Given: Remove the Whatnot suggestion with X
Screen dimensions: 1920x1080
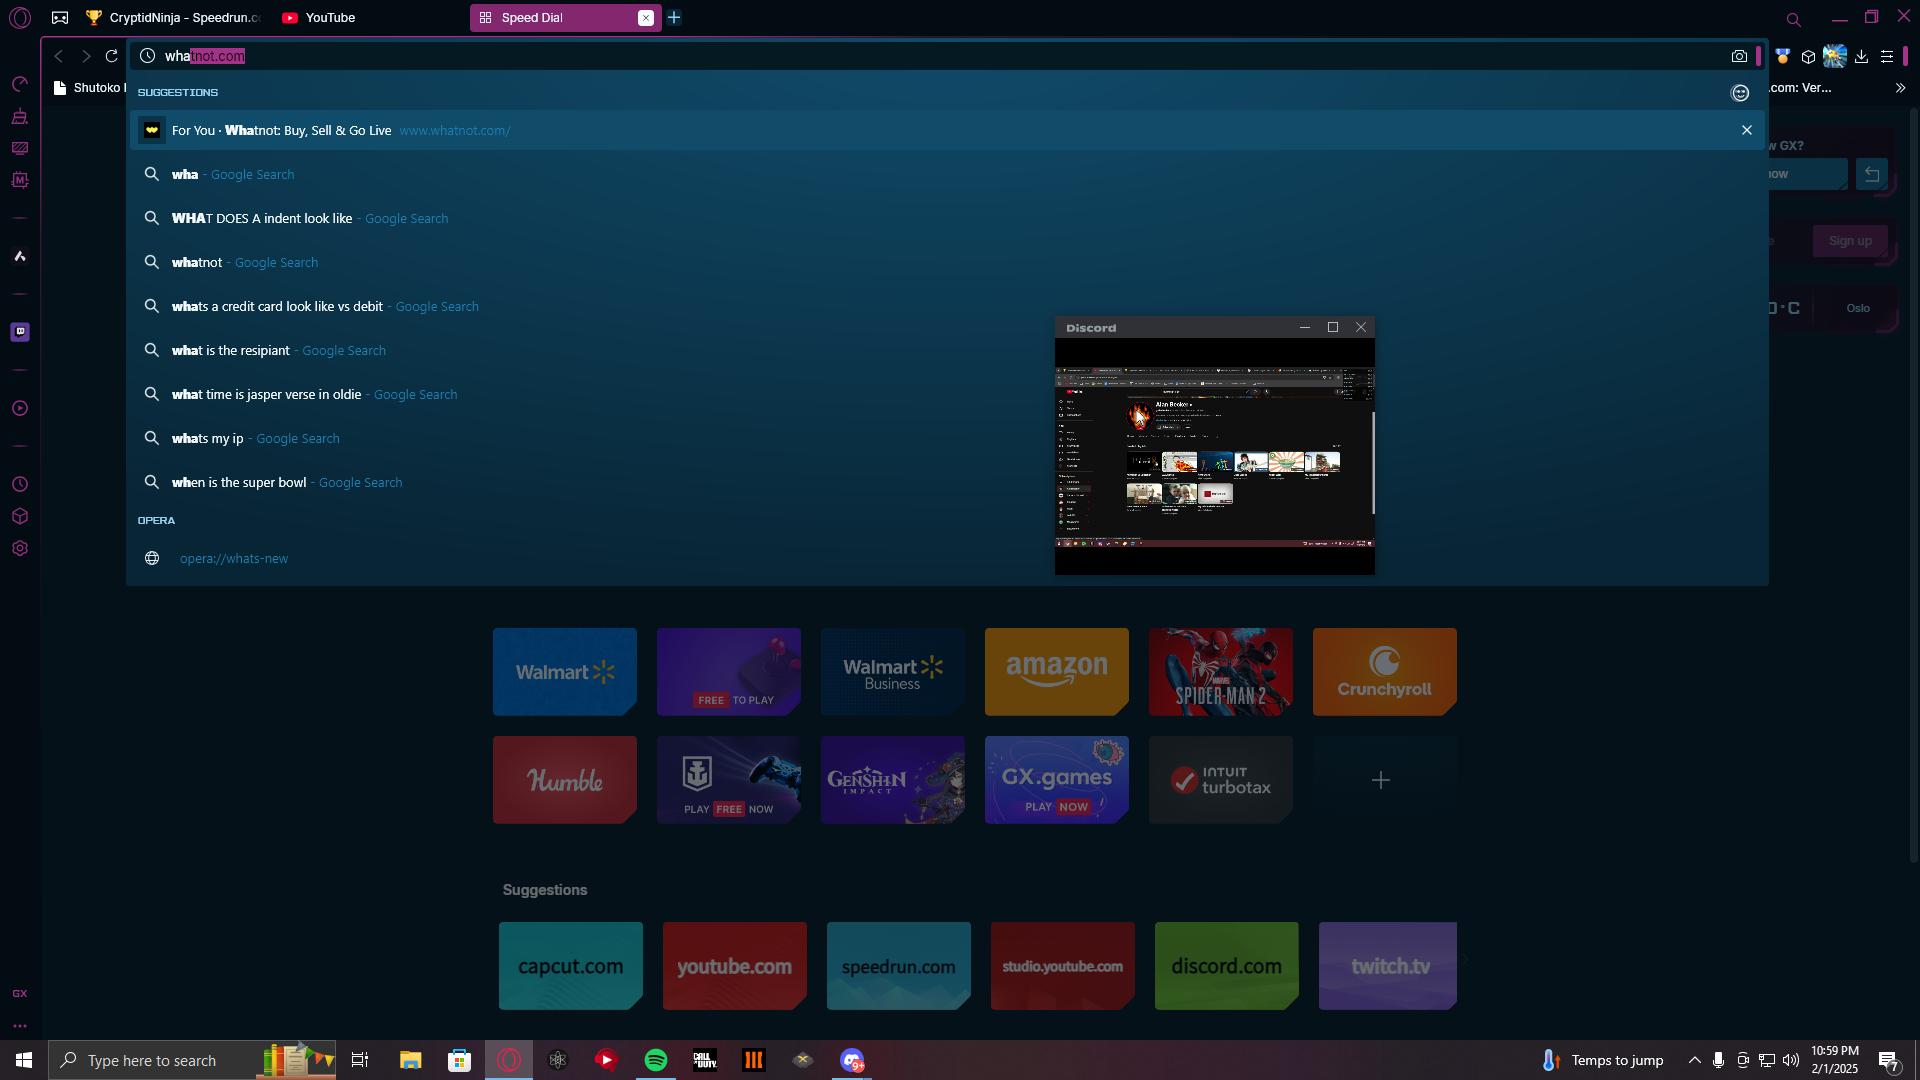Looking at the screenshot, I should click(x=1747, y=131).
